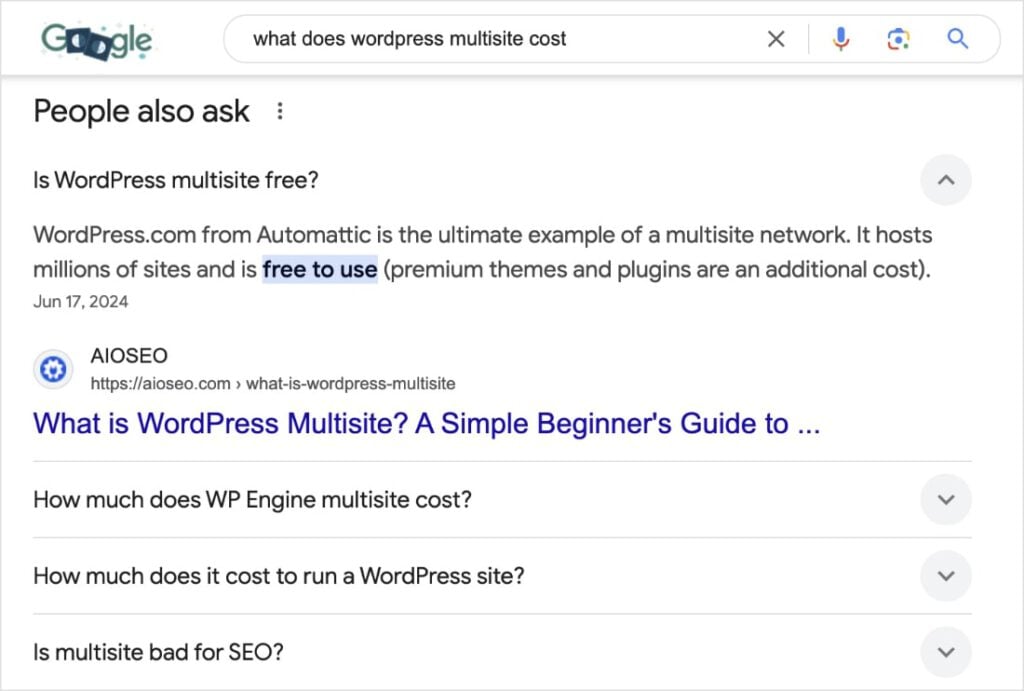The image size is (1024, 691).
Task: Click the Google doodle logo
Action: point(96,40)
